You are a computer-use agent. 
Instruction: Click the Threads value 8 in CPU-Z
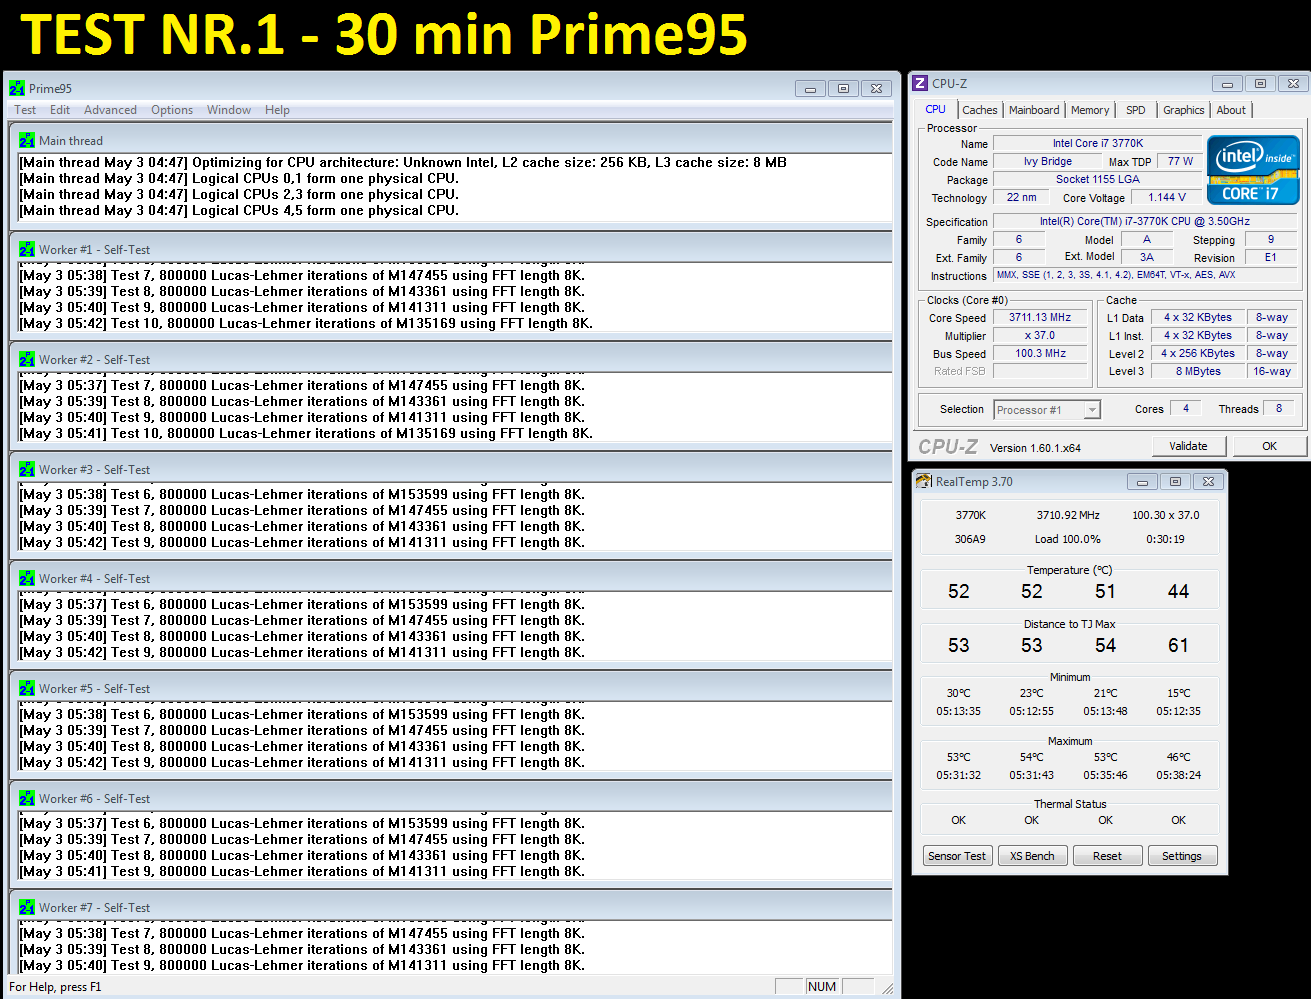pyautogui.click(x=1279, y=408)
